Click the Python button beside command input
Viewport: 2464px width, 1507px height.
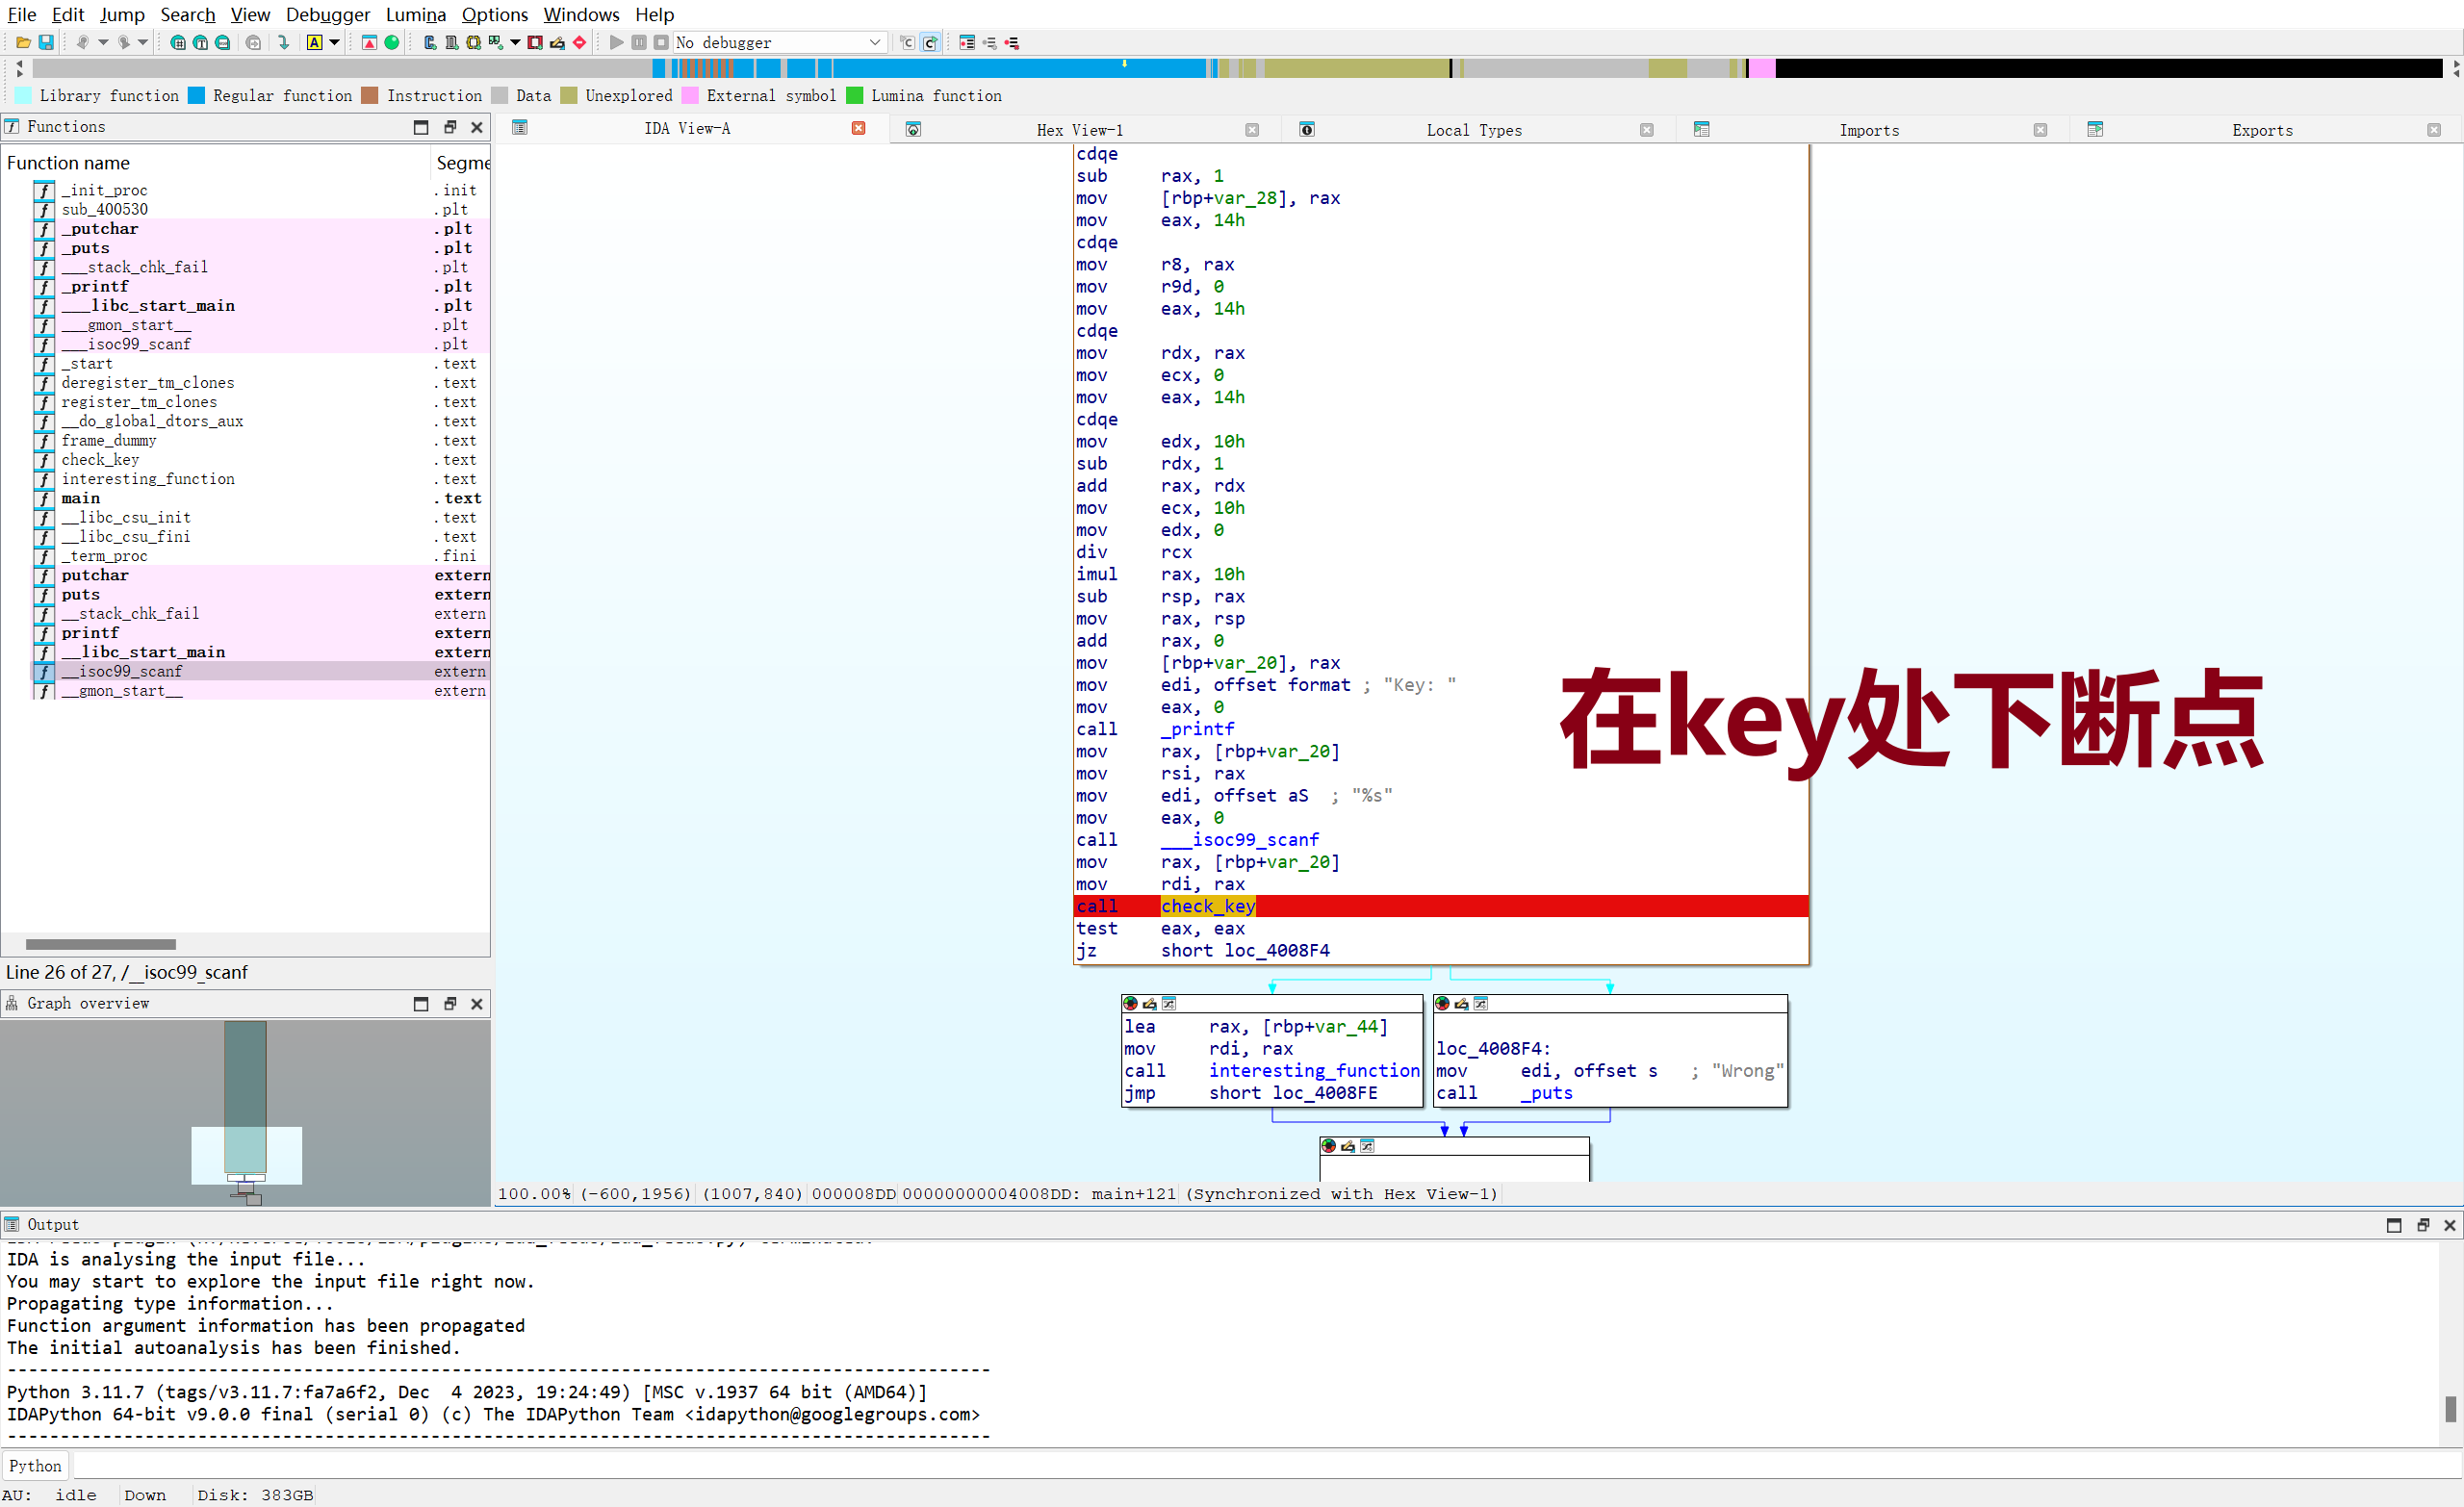coord(35,1465)
